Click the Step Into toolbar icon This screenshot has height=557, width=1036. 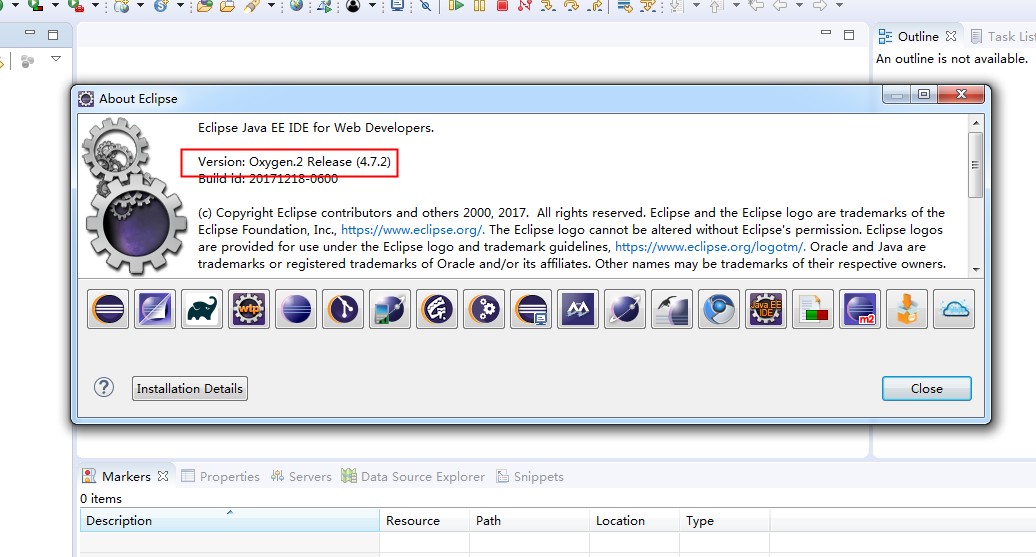pos(548,5)
